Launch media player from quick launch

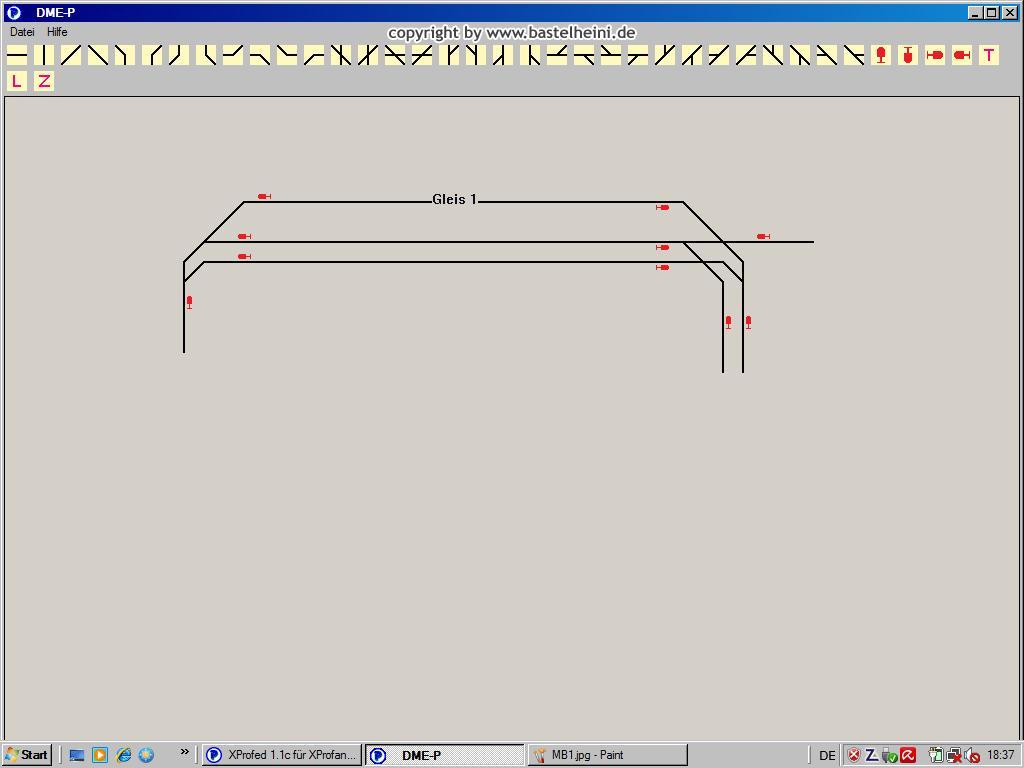(100, 755)
